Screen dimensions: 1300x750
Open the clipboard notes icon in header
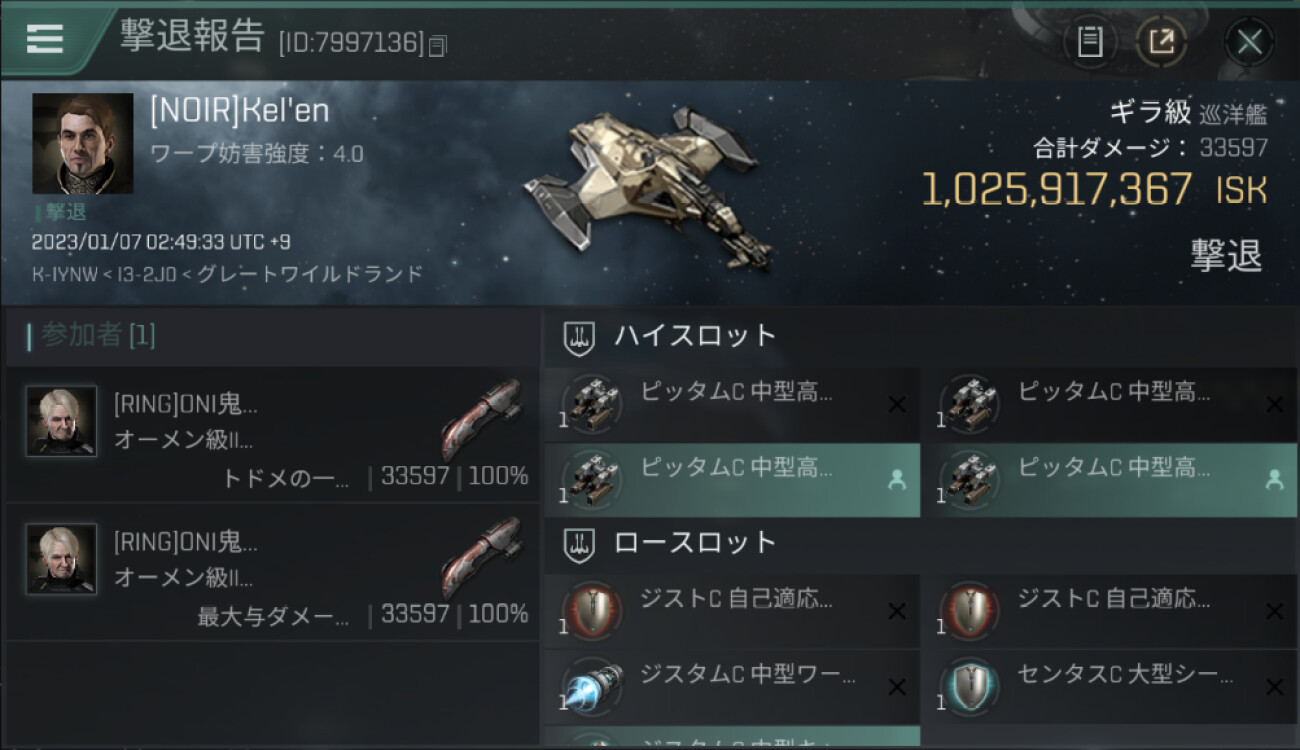1090,42
